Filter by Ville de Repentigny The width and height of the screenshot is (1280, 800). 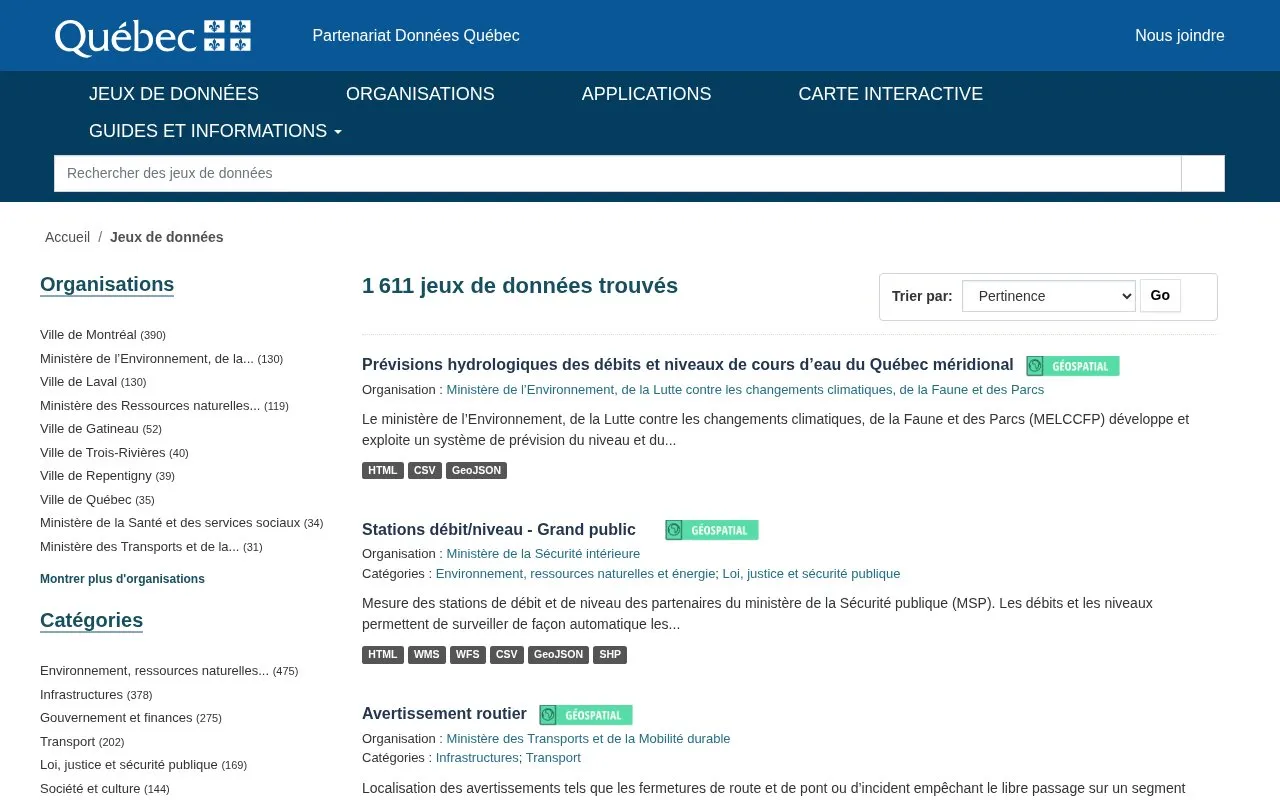(107, 476)
